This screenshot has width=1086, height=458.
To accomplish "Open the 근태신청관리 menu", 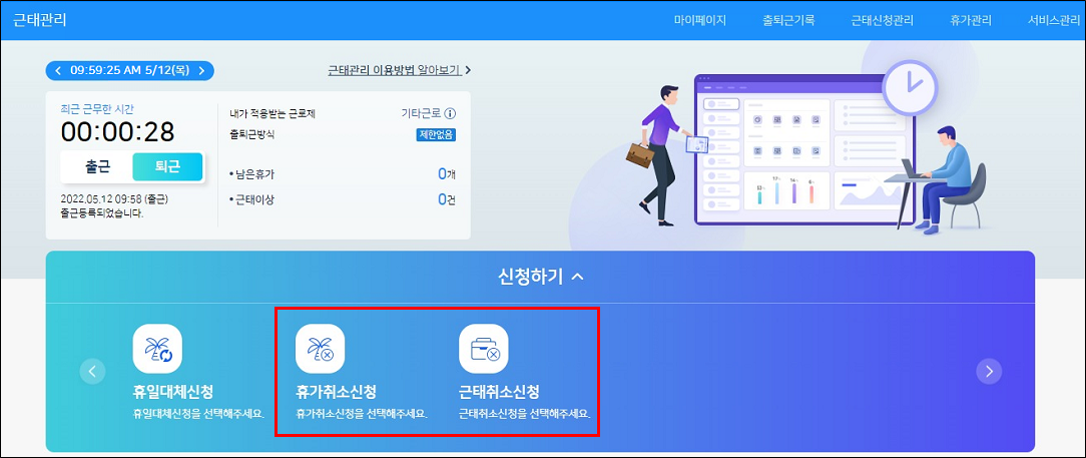I will point(884,20).
